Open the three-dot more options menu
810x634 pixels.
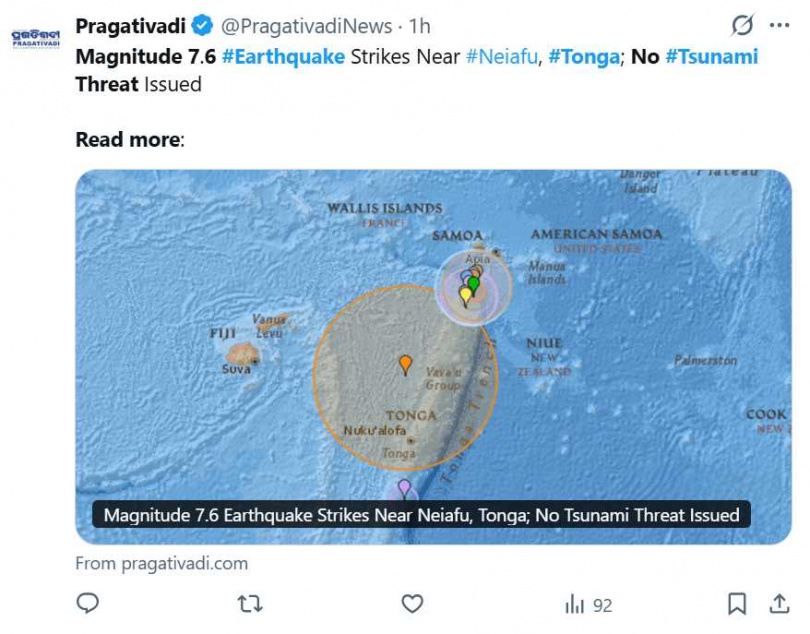(780, 25)
